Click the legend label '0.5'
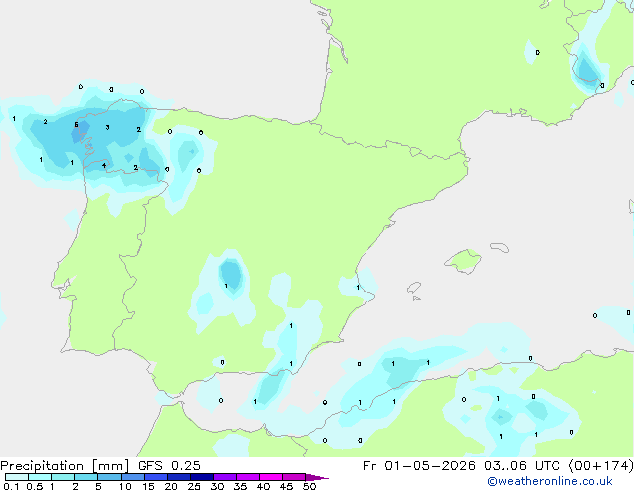The width and height of the screenshot is (634, 490). [34, 486]
